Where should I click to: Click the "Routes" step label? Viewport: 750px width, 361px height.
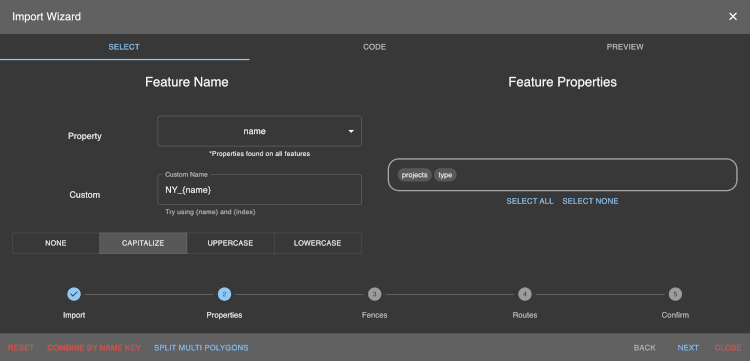pos(525,315)
